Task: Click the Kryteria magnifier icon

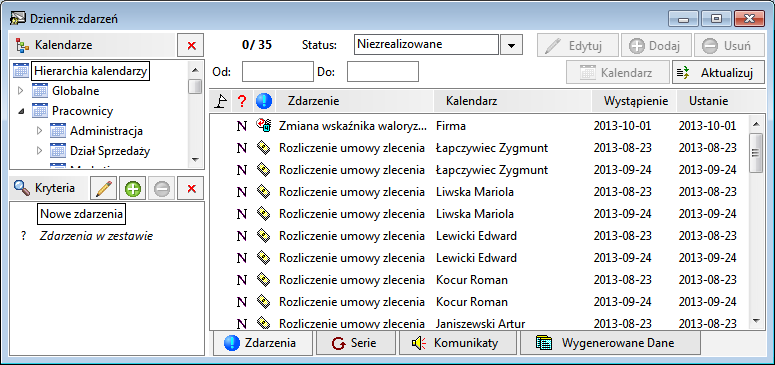Action: pyautogui.click(x=22, y=188)
